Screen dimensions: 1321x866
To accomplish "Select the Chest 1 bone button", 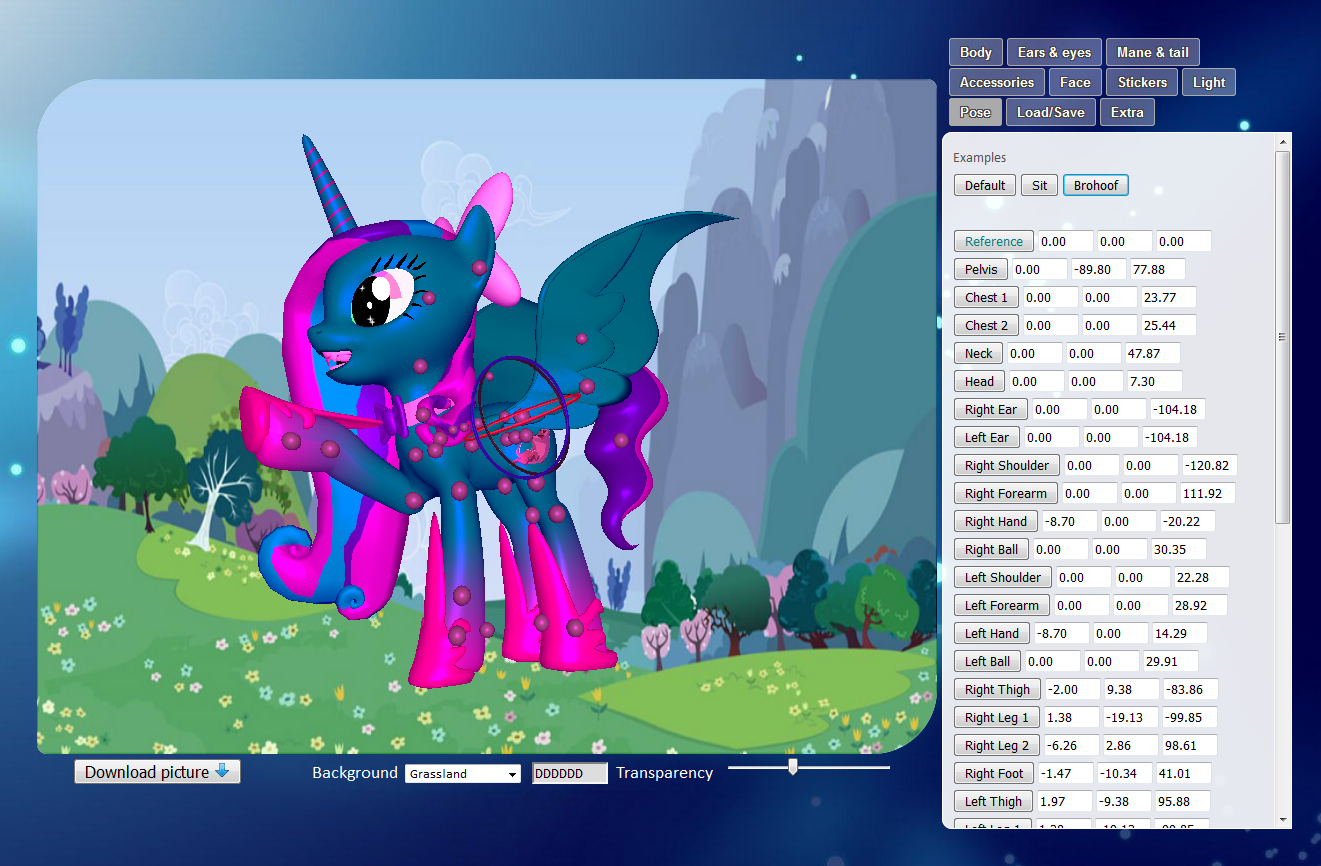I will pos(987,297).
